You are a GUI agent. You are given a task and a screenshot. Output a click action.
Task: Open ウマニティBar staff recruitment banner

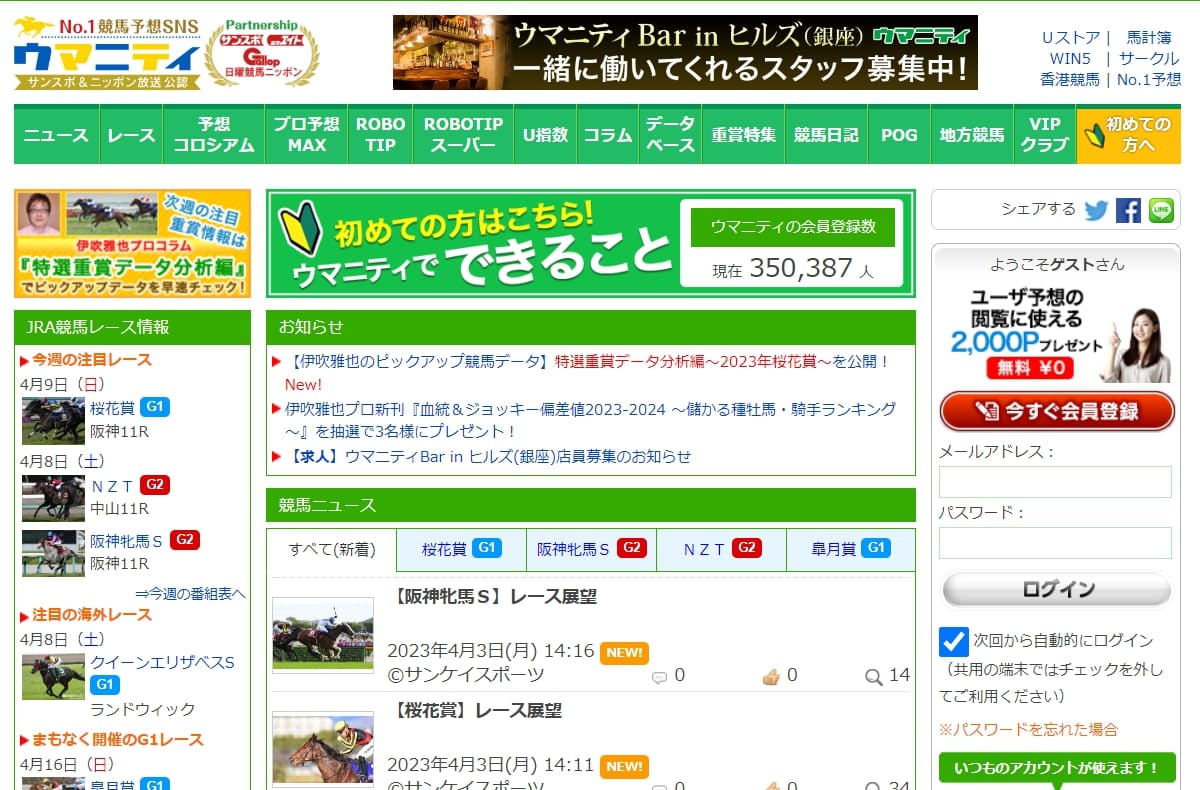pyautogui.click(x=685, y=52)
